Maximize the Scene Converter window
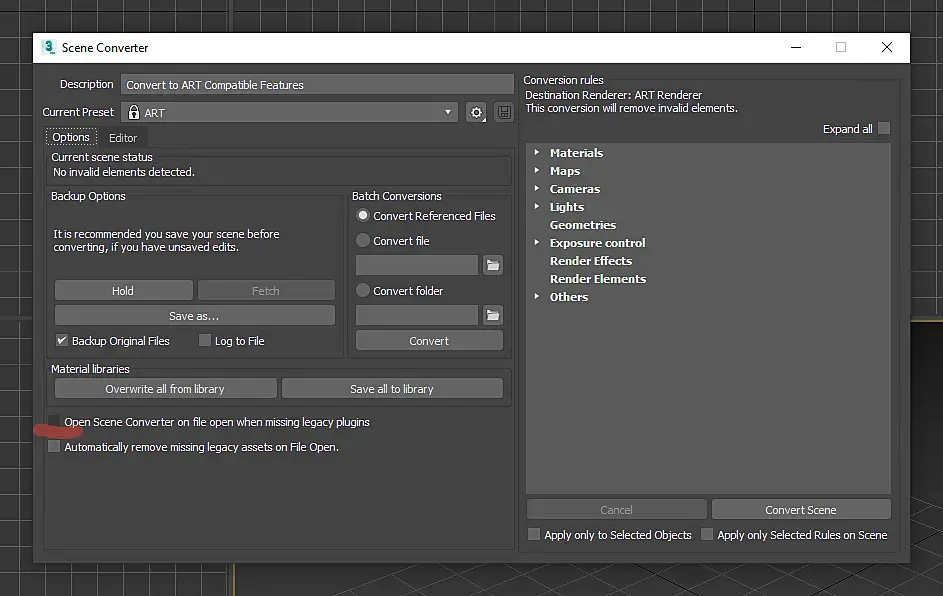The height and width of the screenshot is (596, 943). click(x=841, y=48)
